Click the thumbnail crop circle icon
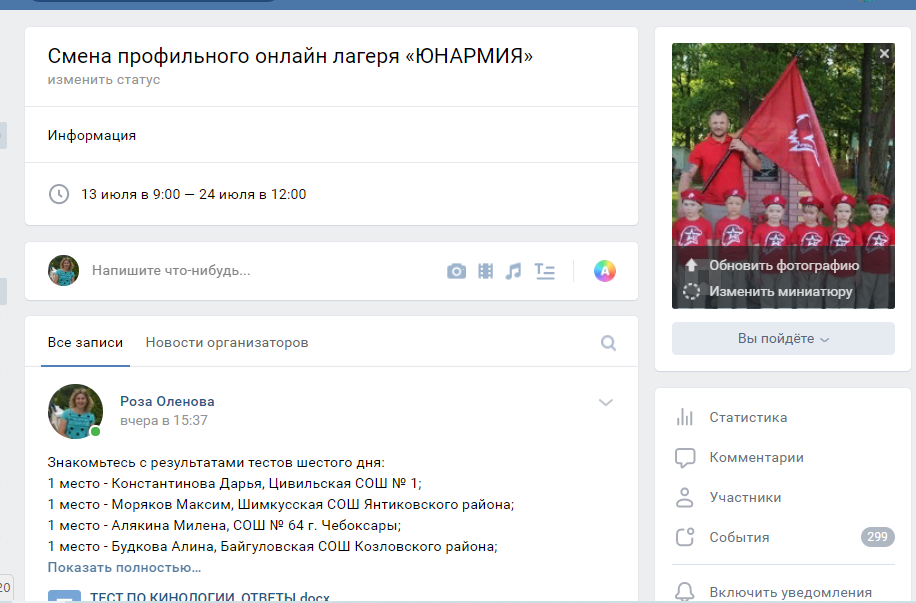 click(691, 291)
